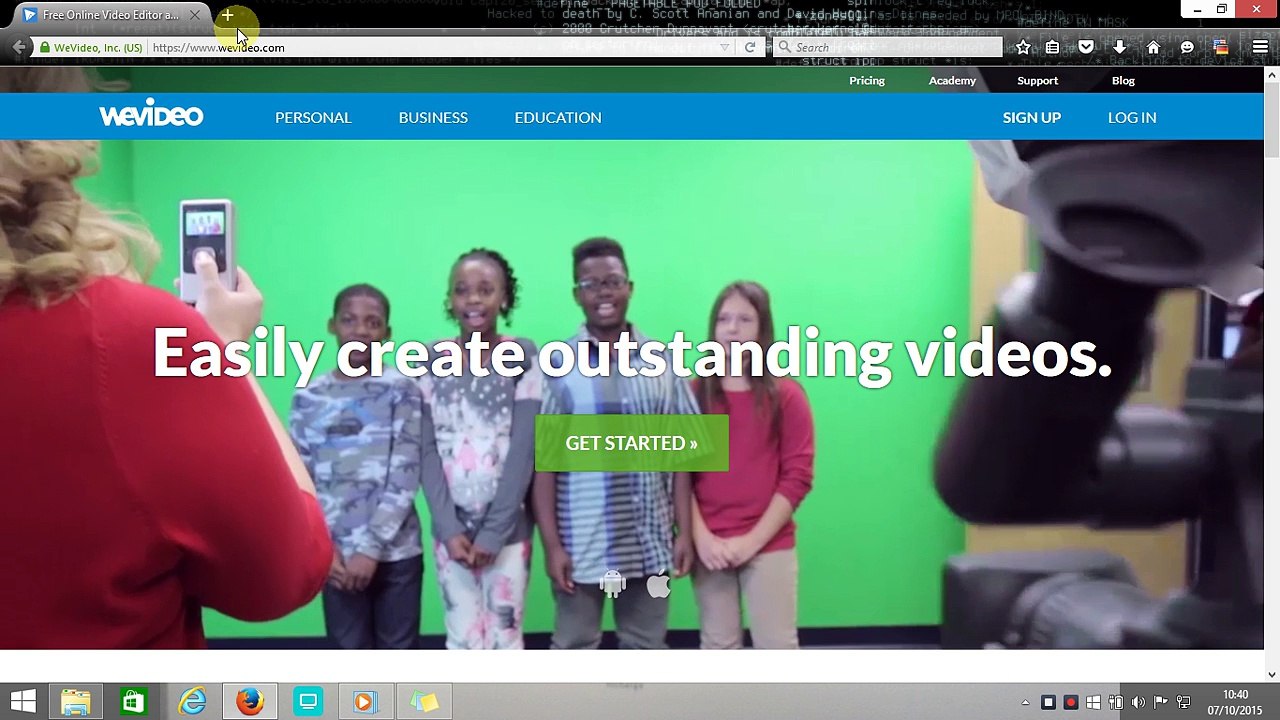Show bookmarks list icon

point(1052,47)
